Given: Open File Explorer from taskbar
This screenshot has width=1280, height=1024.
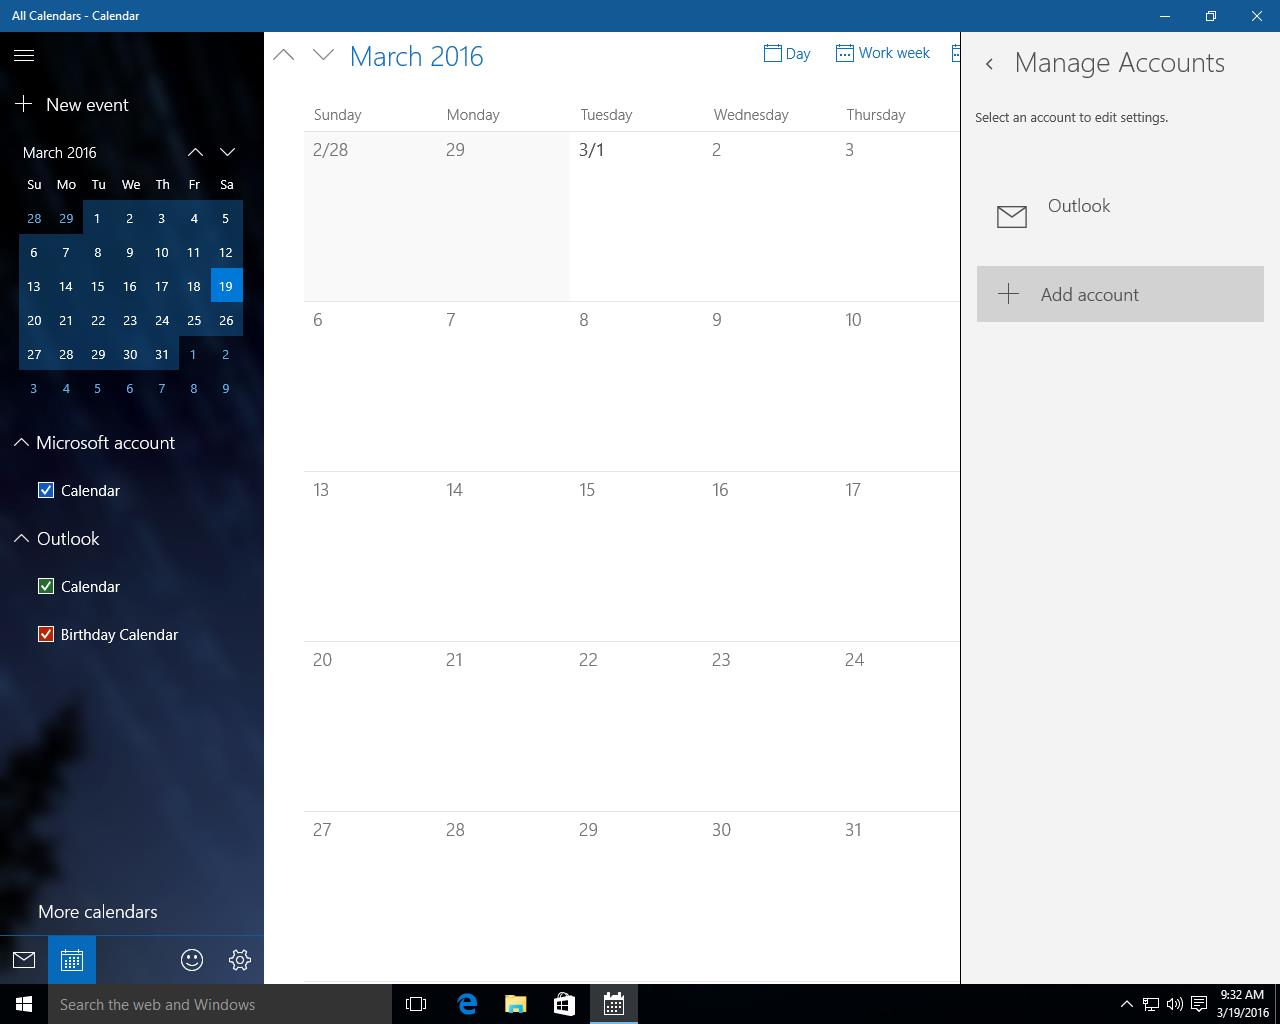Looking at the screenshot, I should click(x=516, y=1004).
